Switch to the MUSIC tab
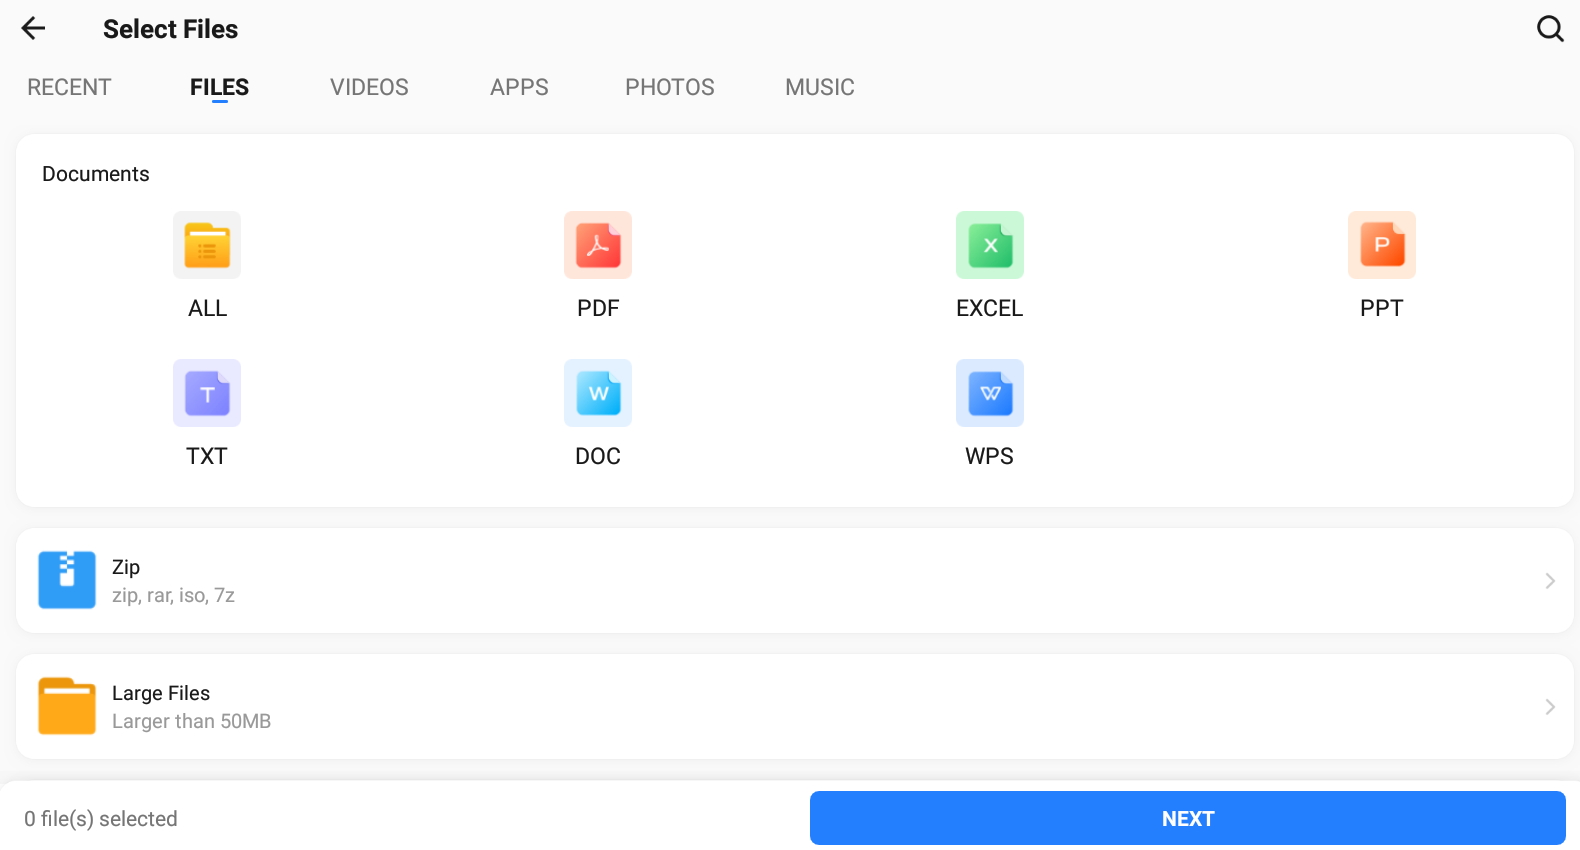 [820, 87]
